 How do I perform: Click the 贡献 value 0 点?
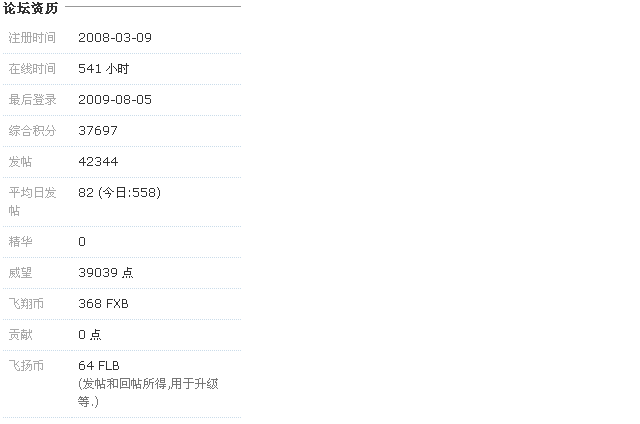[90, 335]
